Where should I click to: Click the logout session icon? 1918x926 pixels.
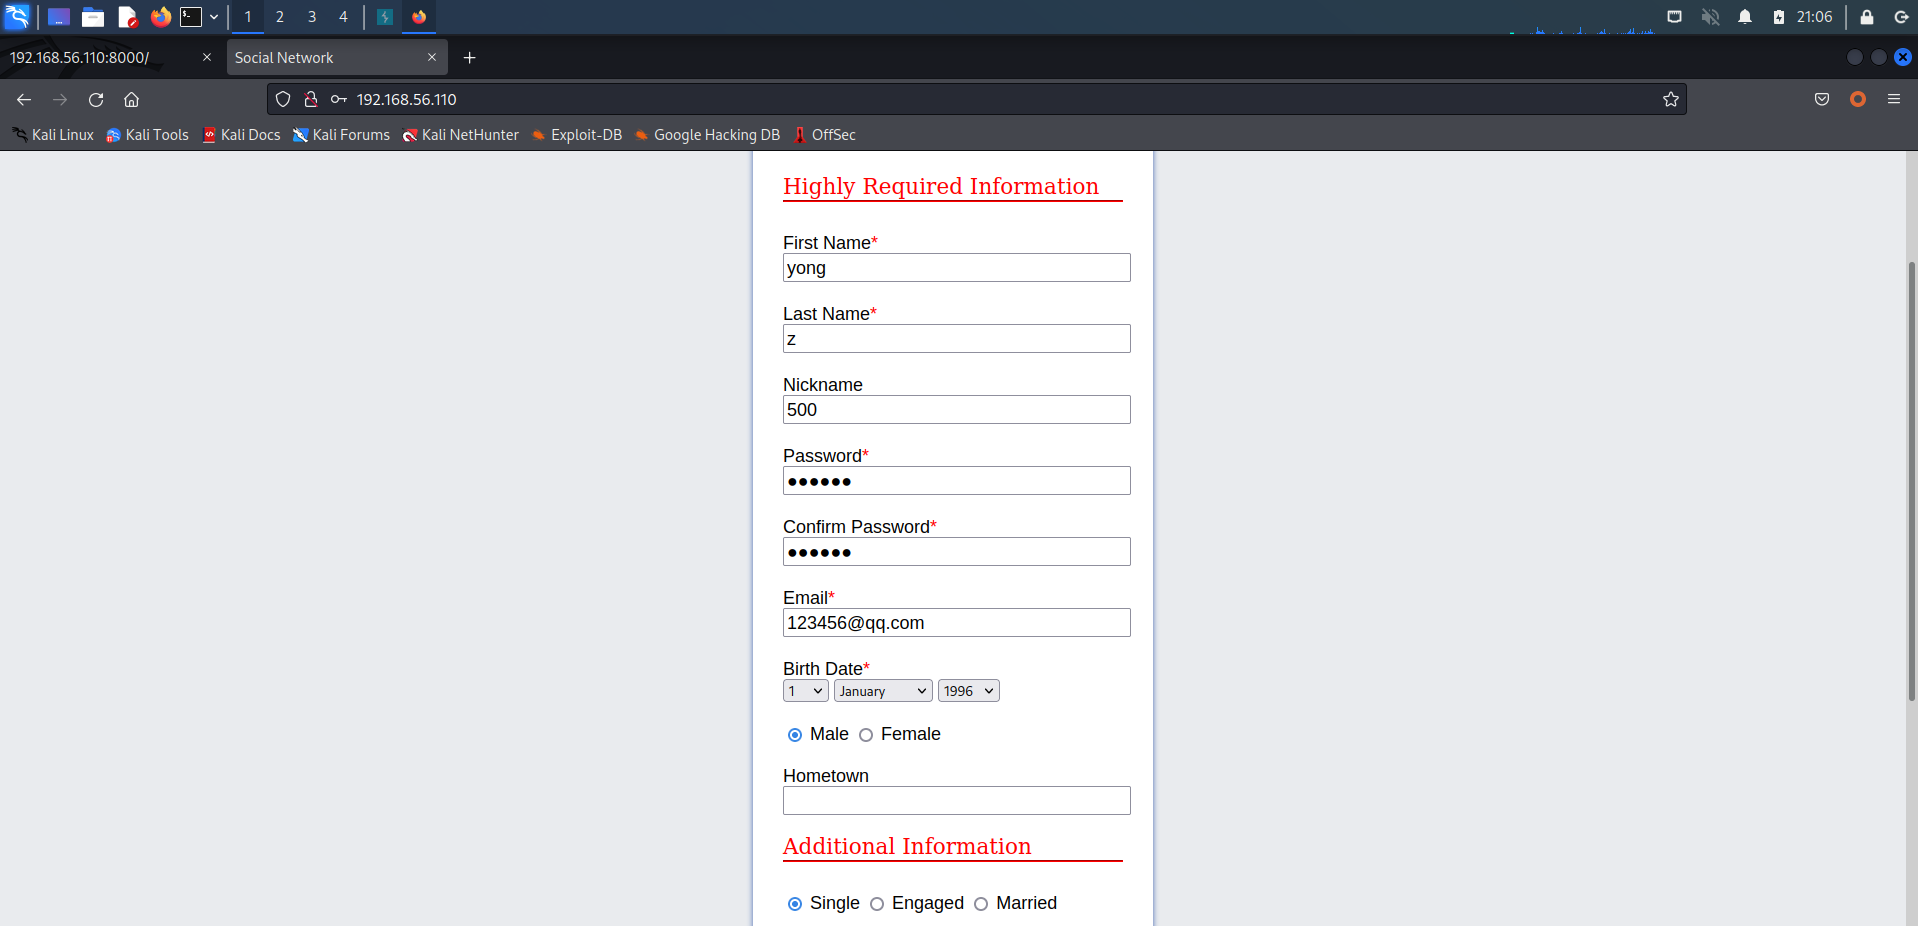coord(1901,17)
